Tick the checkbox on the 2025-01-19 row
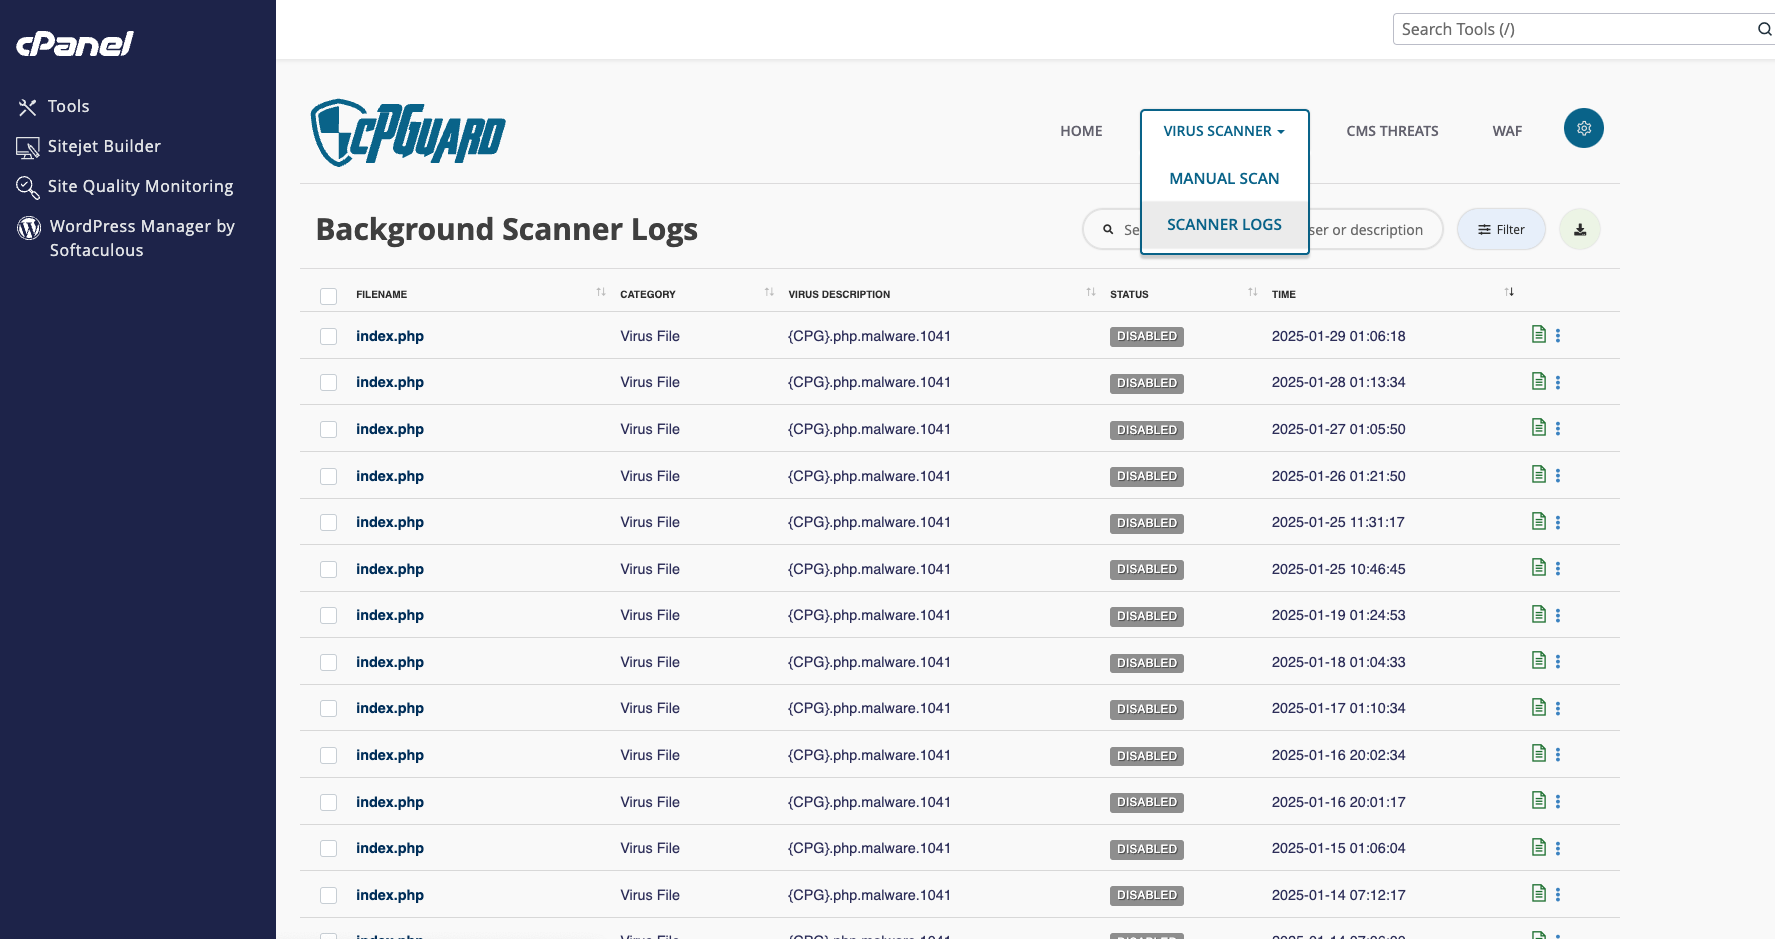This screenshot has width=1775, height=939. (328, 615)
